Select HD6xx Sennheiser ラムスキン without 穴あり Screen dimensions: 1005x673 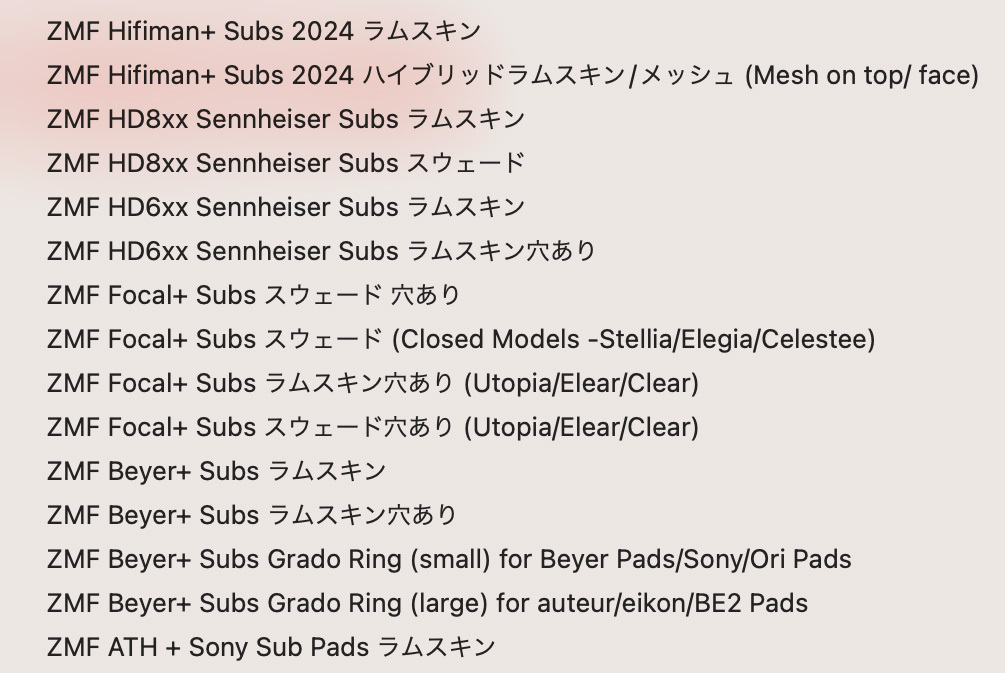[285, 207]
